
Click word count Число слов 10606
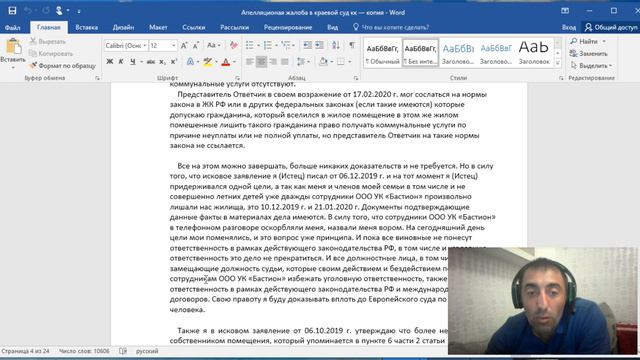point(84,351)
